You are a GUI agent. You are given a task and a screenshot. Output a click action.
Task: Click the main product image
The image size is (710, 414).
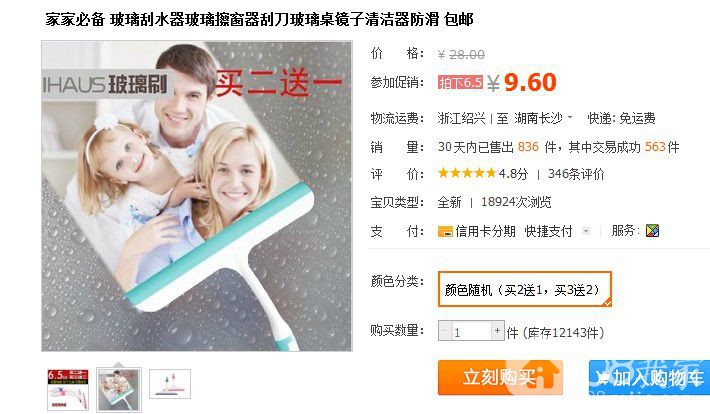pyautogui.click(x=197, y=196)
